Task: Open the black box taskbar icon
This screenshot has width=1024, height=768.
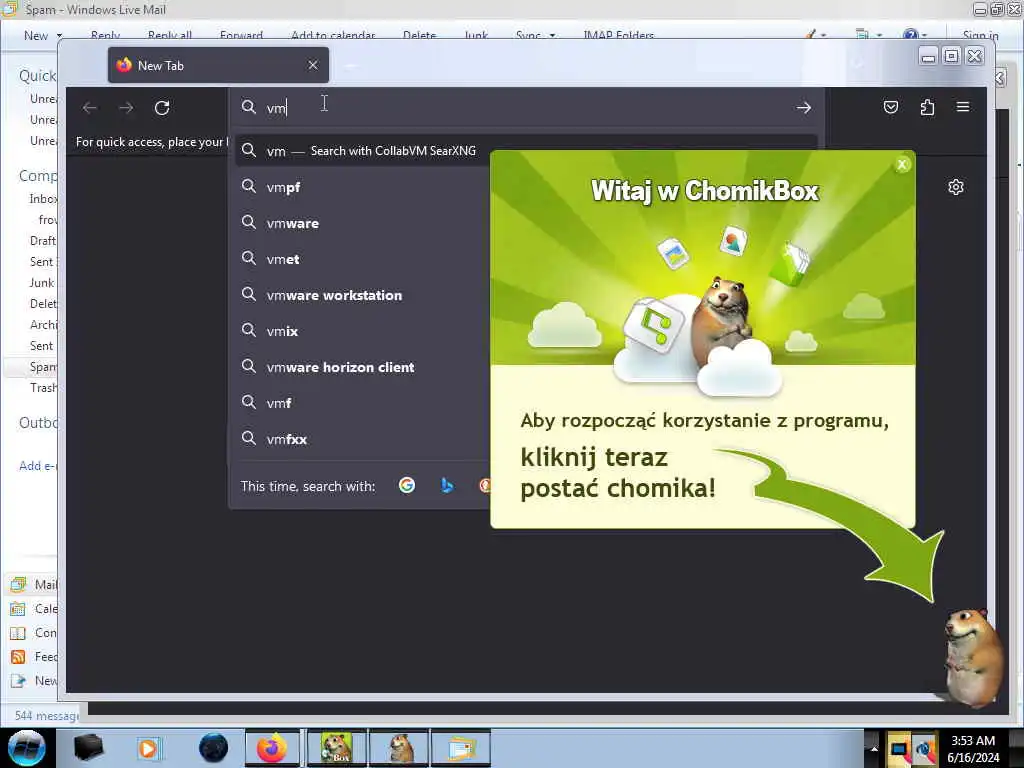Action: coord(88,748)
